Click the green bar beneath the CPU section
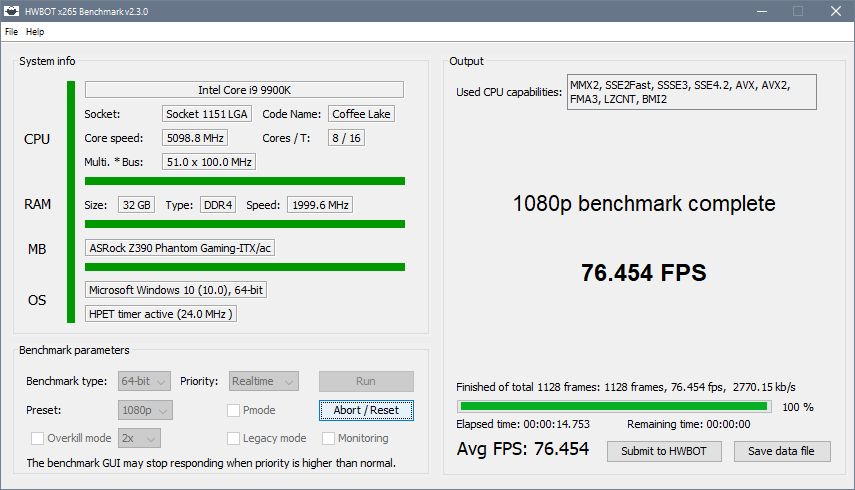 coord(245,181)
